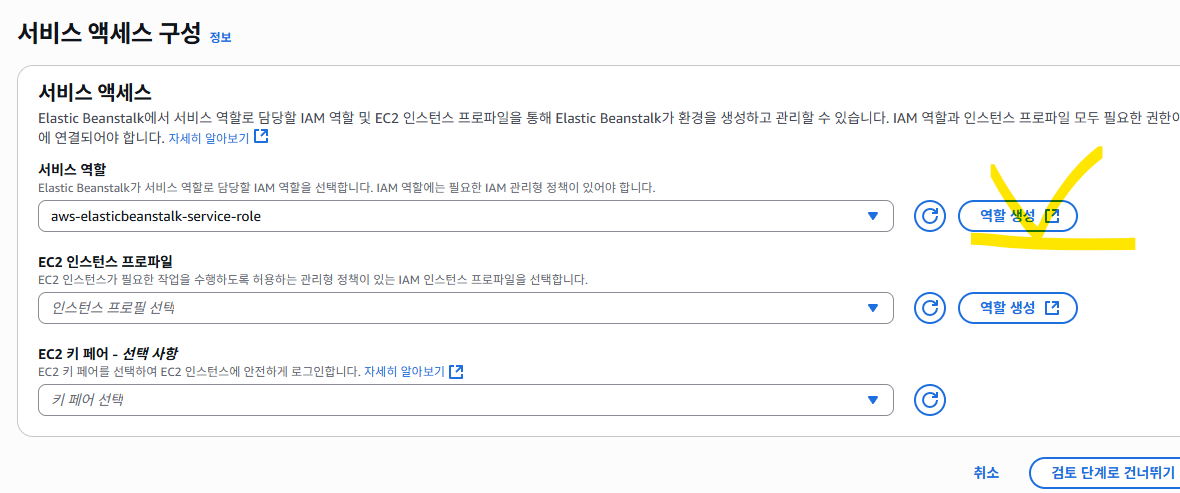Click external-link icon after EC2 키 페어 자세히 알아보기
Image resolution: width=1180 pixels, height=493 pixels.
456,372
